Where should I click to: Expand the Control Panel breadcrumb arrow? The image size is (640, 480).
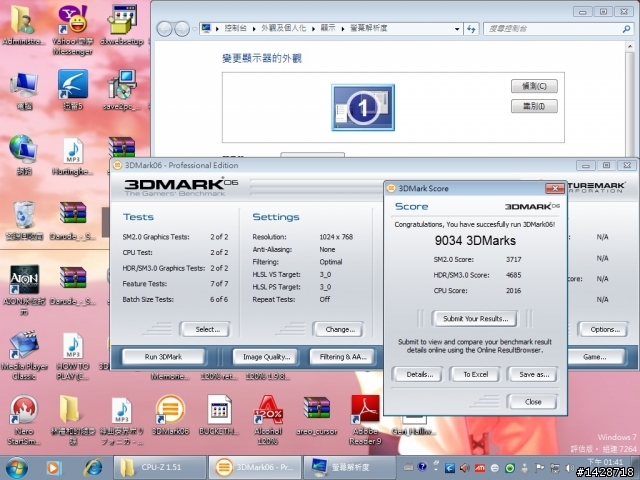[x=254, y=29]
